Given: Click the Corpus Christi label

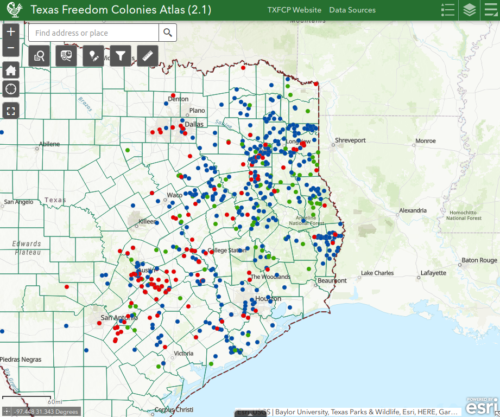Looking at the screenshot, I should (174, 409).
